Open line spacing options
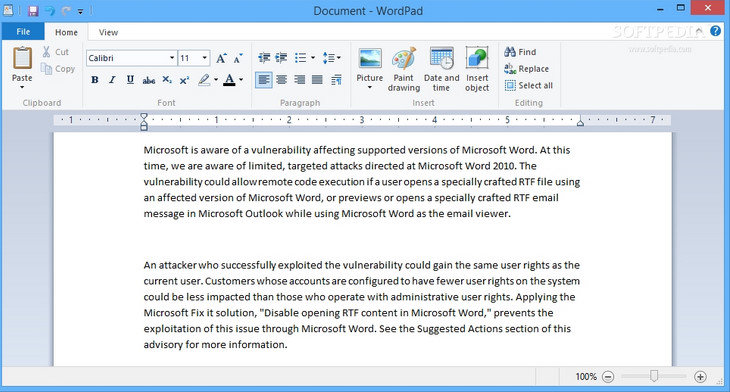This screenshot has width=730, height=392. pos(331,58)
